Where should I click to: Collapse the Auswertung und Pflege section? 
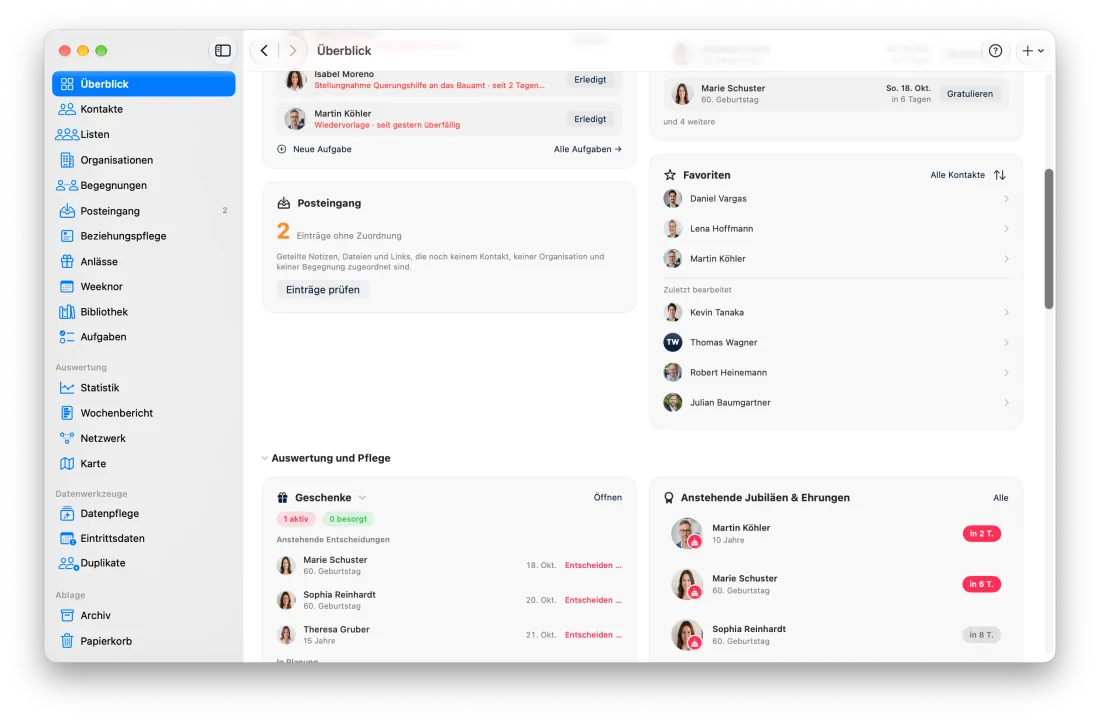[x=264, y=458]
